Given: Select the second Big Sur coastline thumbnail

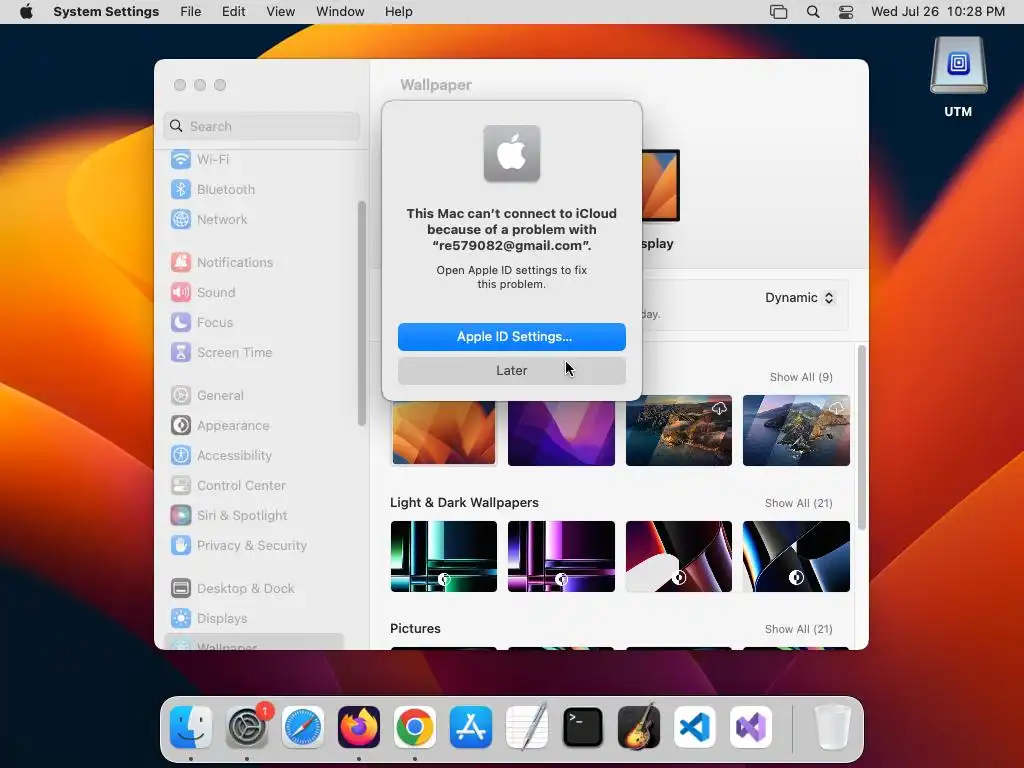Looking at the screenshot, I should (796, 430).
